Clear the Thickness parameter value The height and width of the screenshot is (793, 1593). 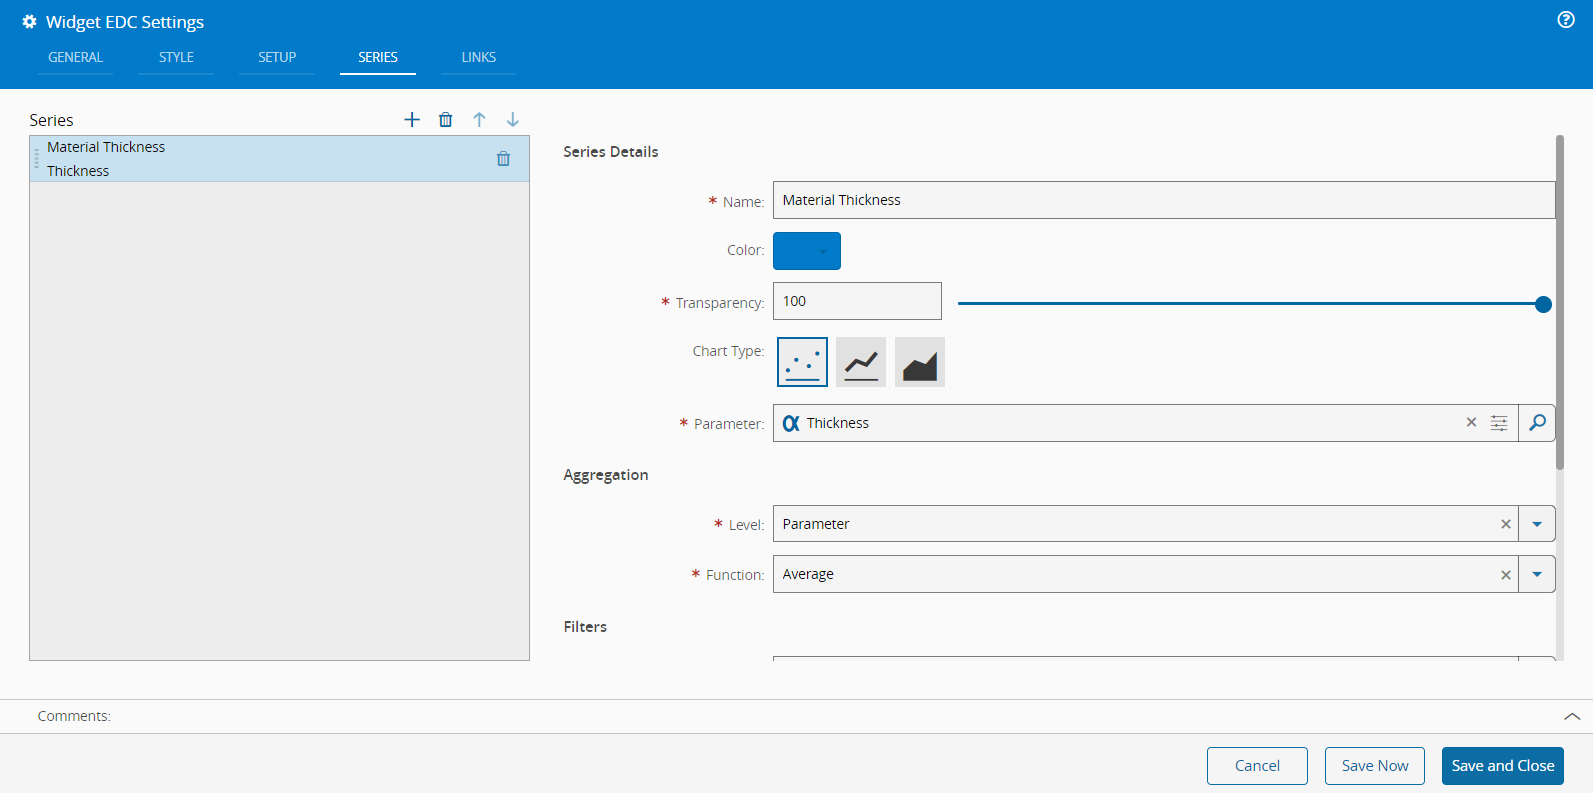click(x=1471, y=423)
